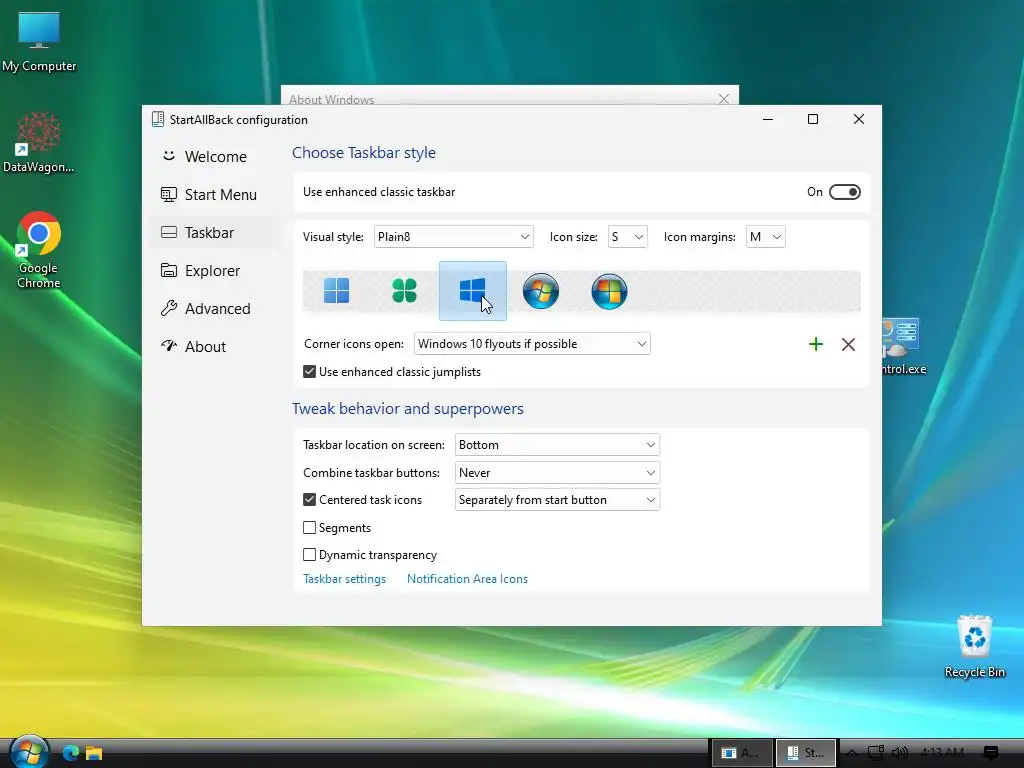Choose the Vista-style dark orb start icon

pos(609,291)
